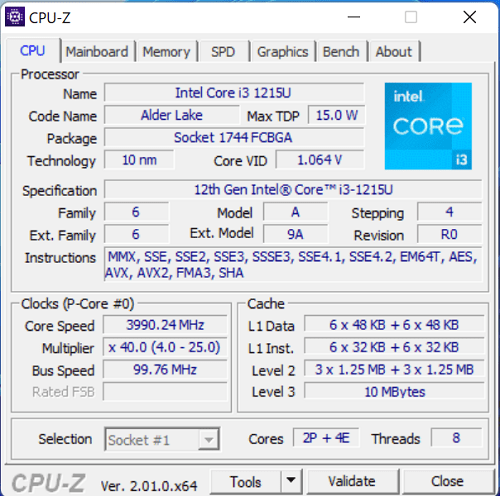Screen dimensions: 500x496
Task: Click the 10 nm technology value
Action: pyautogui.click(x=139, y=160)
